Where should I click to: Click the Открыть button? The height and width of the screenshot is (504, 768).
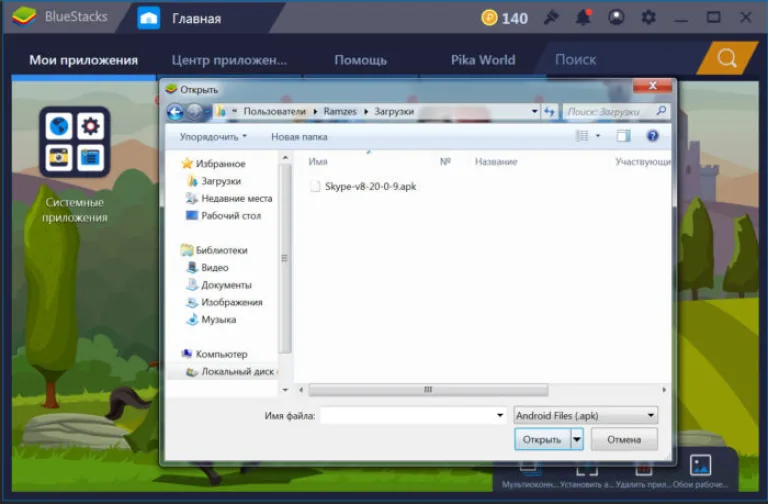point(542,439)
